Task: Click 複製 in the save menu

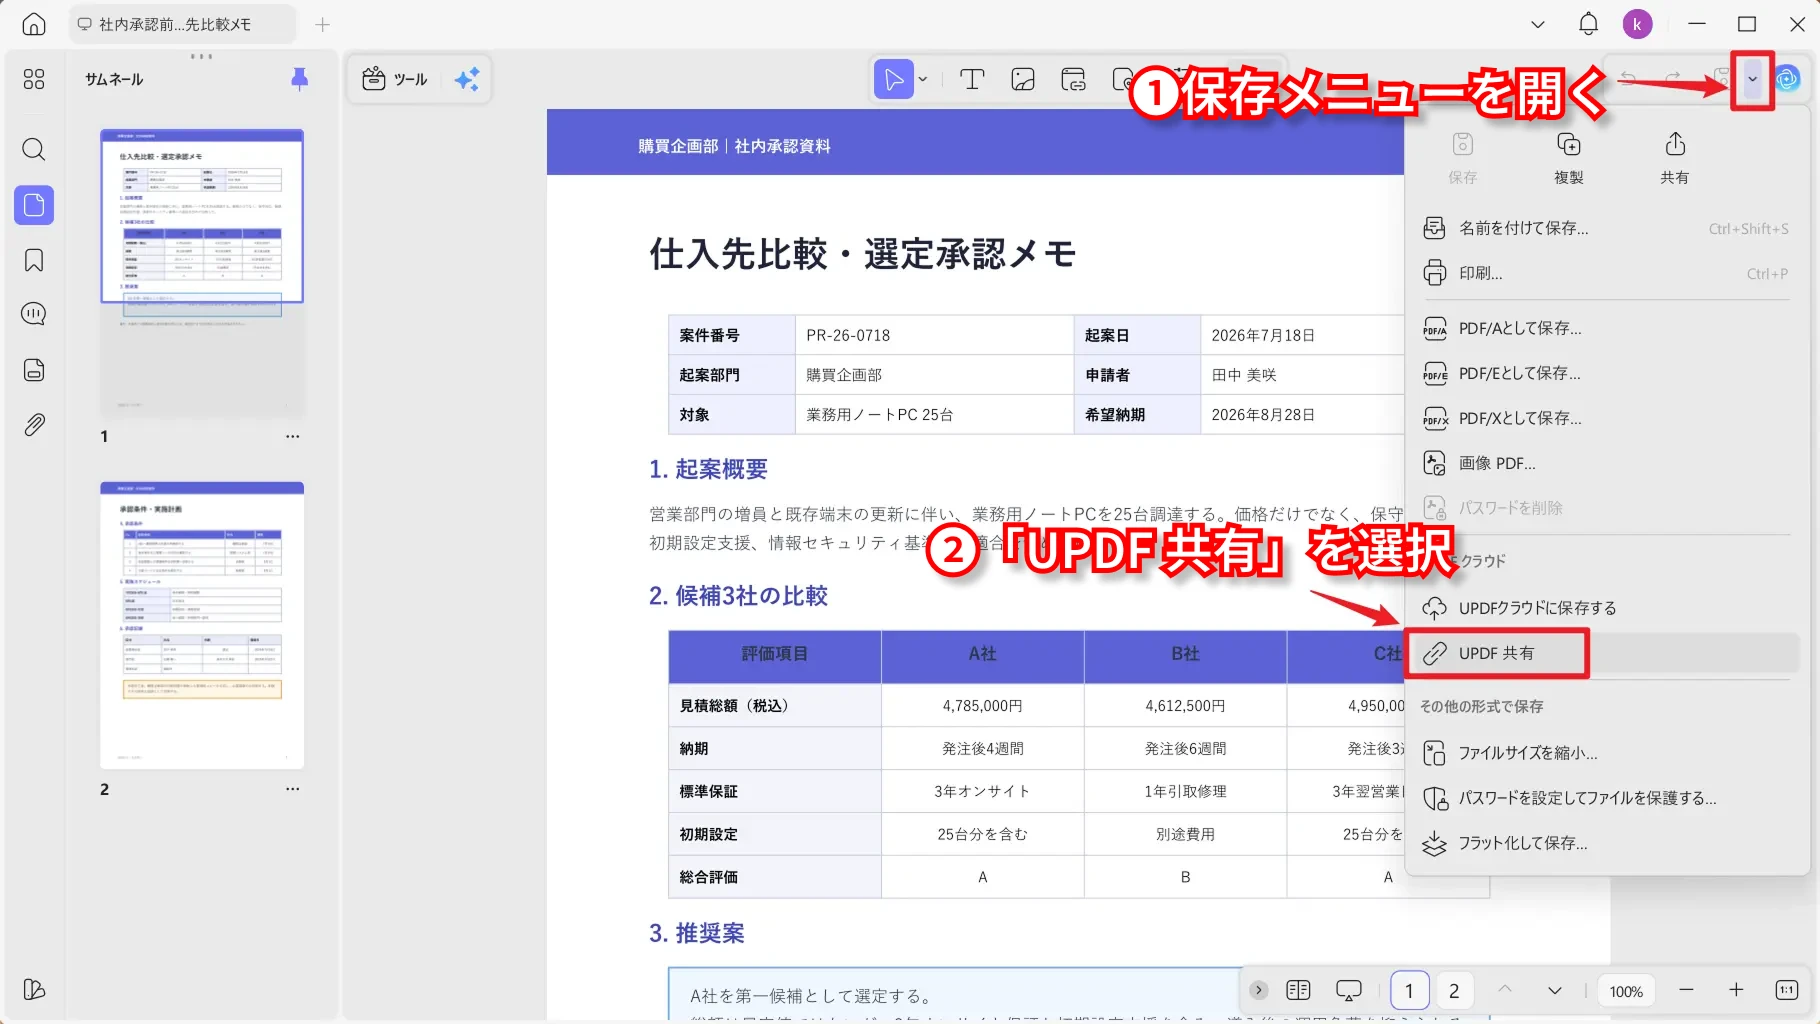Action: [x=1568, y=158]
